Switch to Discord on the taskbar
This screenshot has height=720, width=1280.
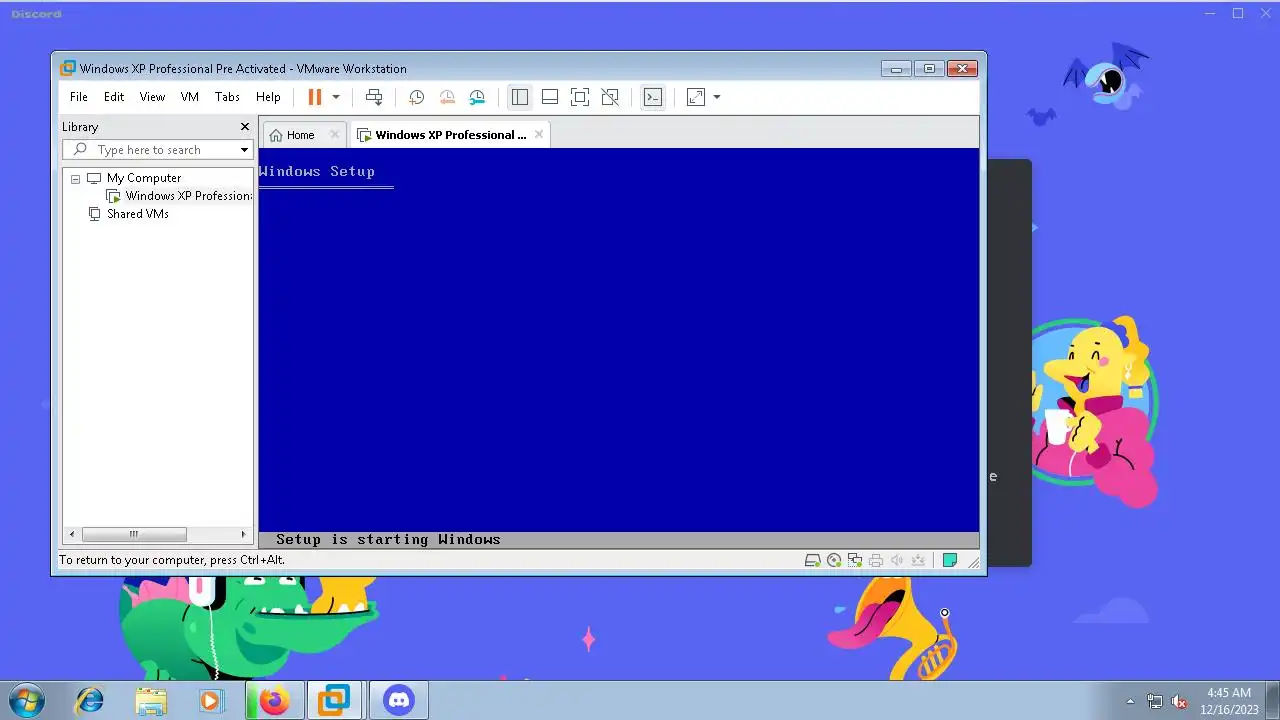[x=399, y=700]
